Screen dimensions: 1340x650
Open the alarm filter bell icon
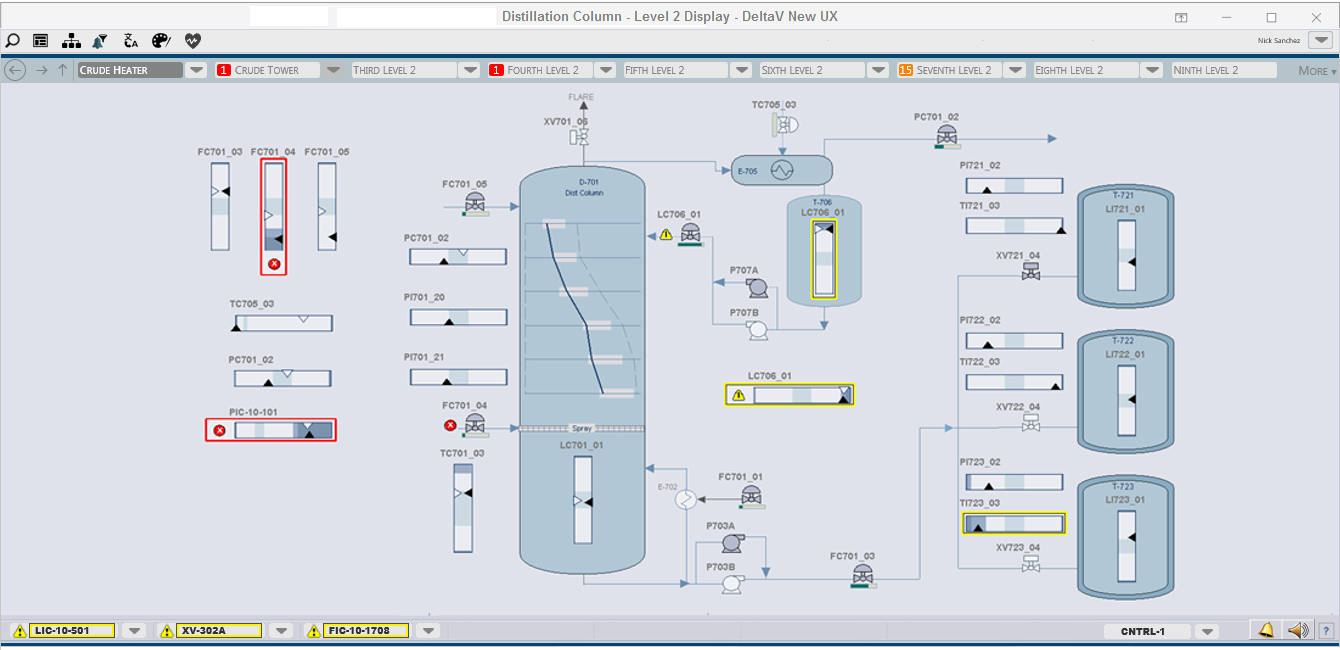tap(100, 41)
